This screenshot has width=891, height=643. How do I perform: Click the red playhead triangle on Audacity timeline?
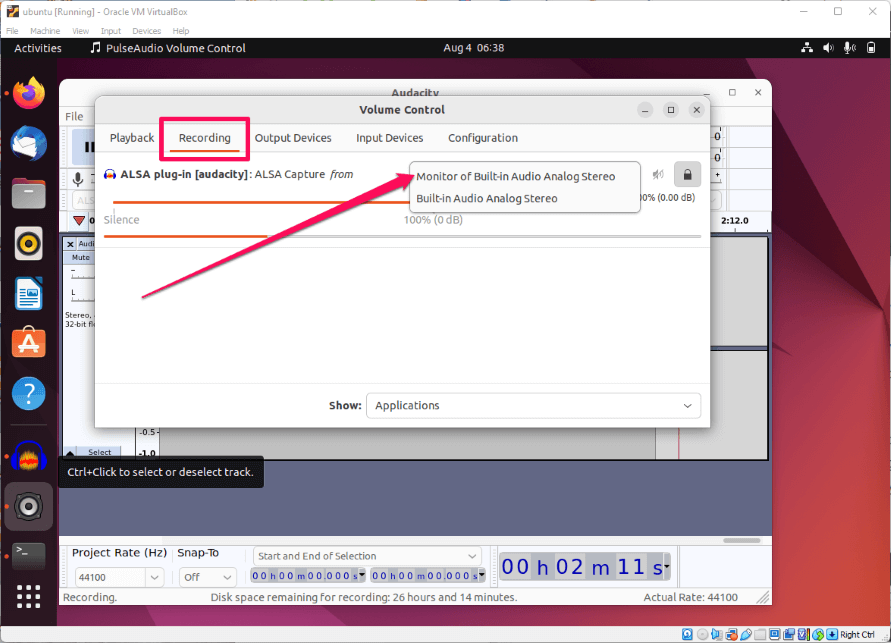click(x=79, y=220)
